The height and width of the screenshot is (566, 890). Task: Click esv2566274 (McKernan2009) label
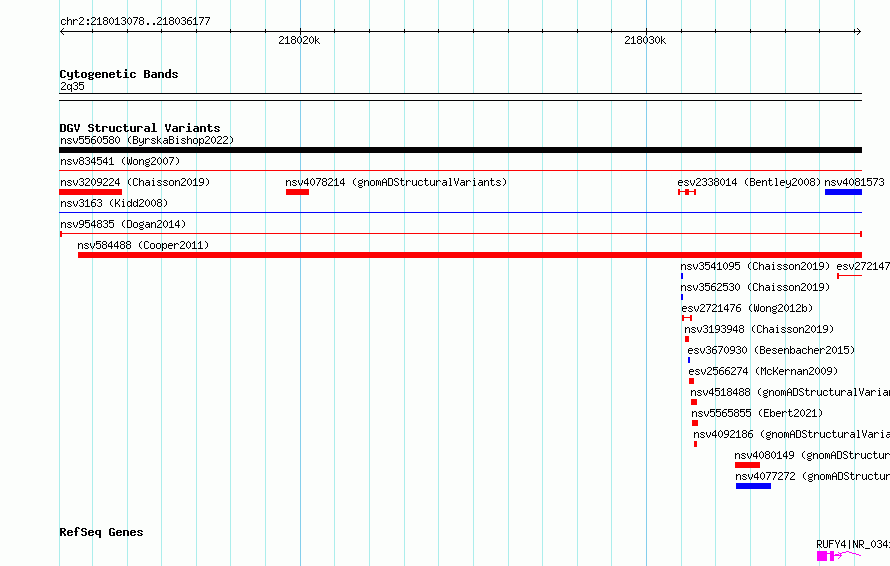coord(763,371)
